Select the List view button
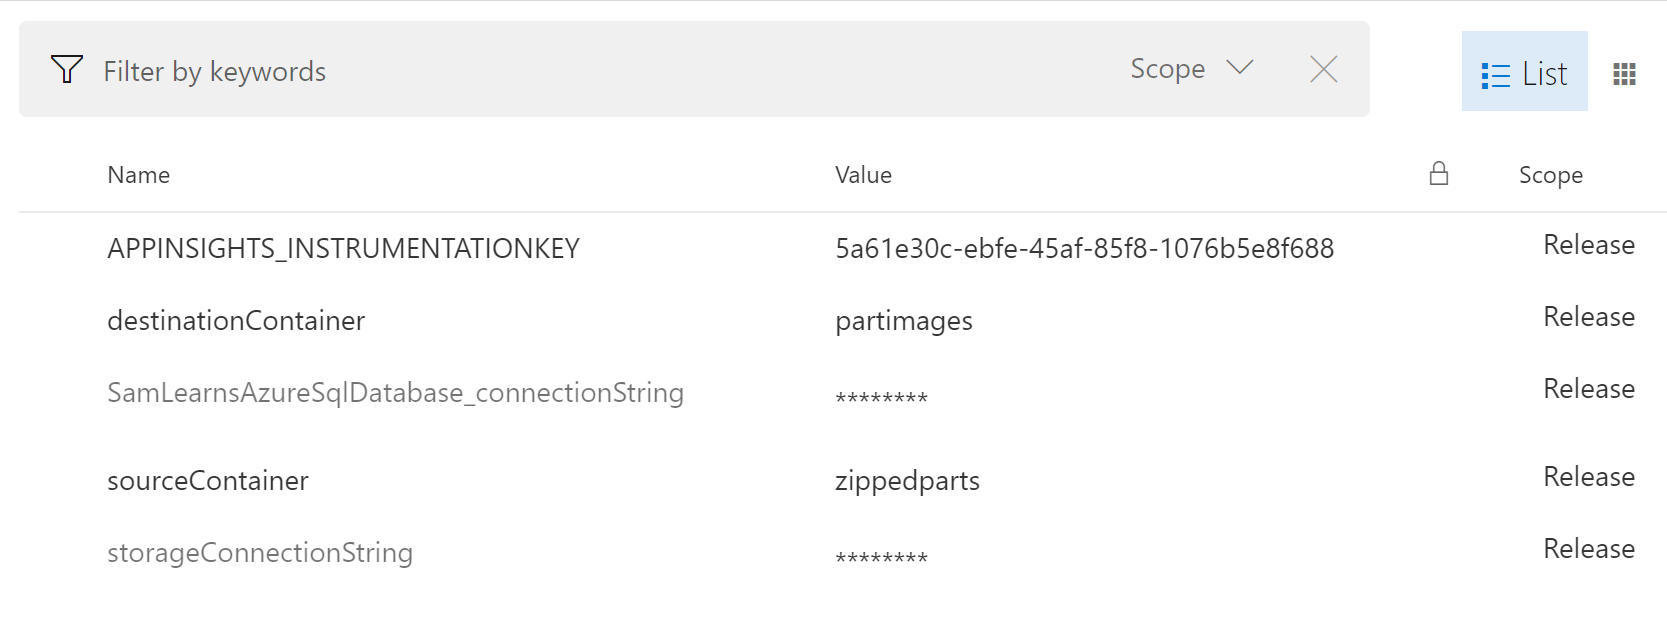The width and height of the screenshot is (1667, 627). coord(1524,73)
